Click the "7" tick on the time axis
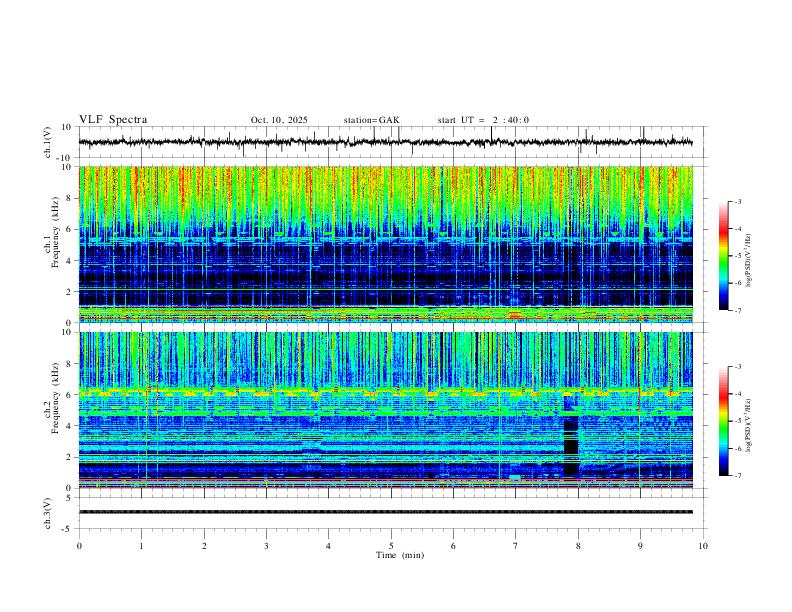Image resolution: width=792 pixels, height=612 pixels. pos(516,546)
